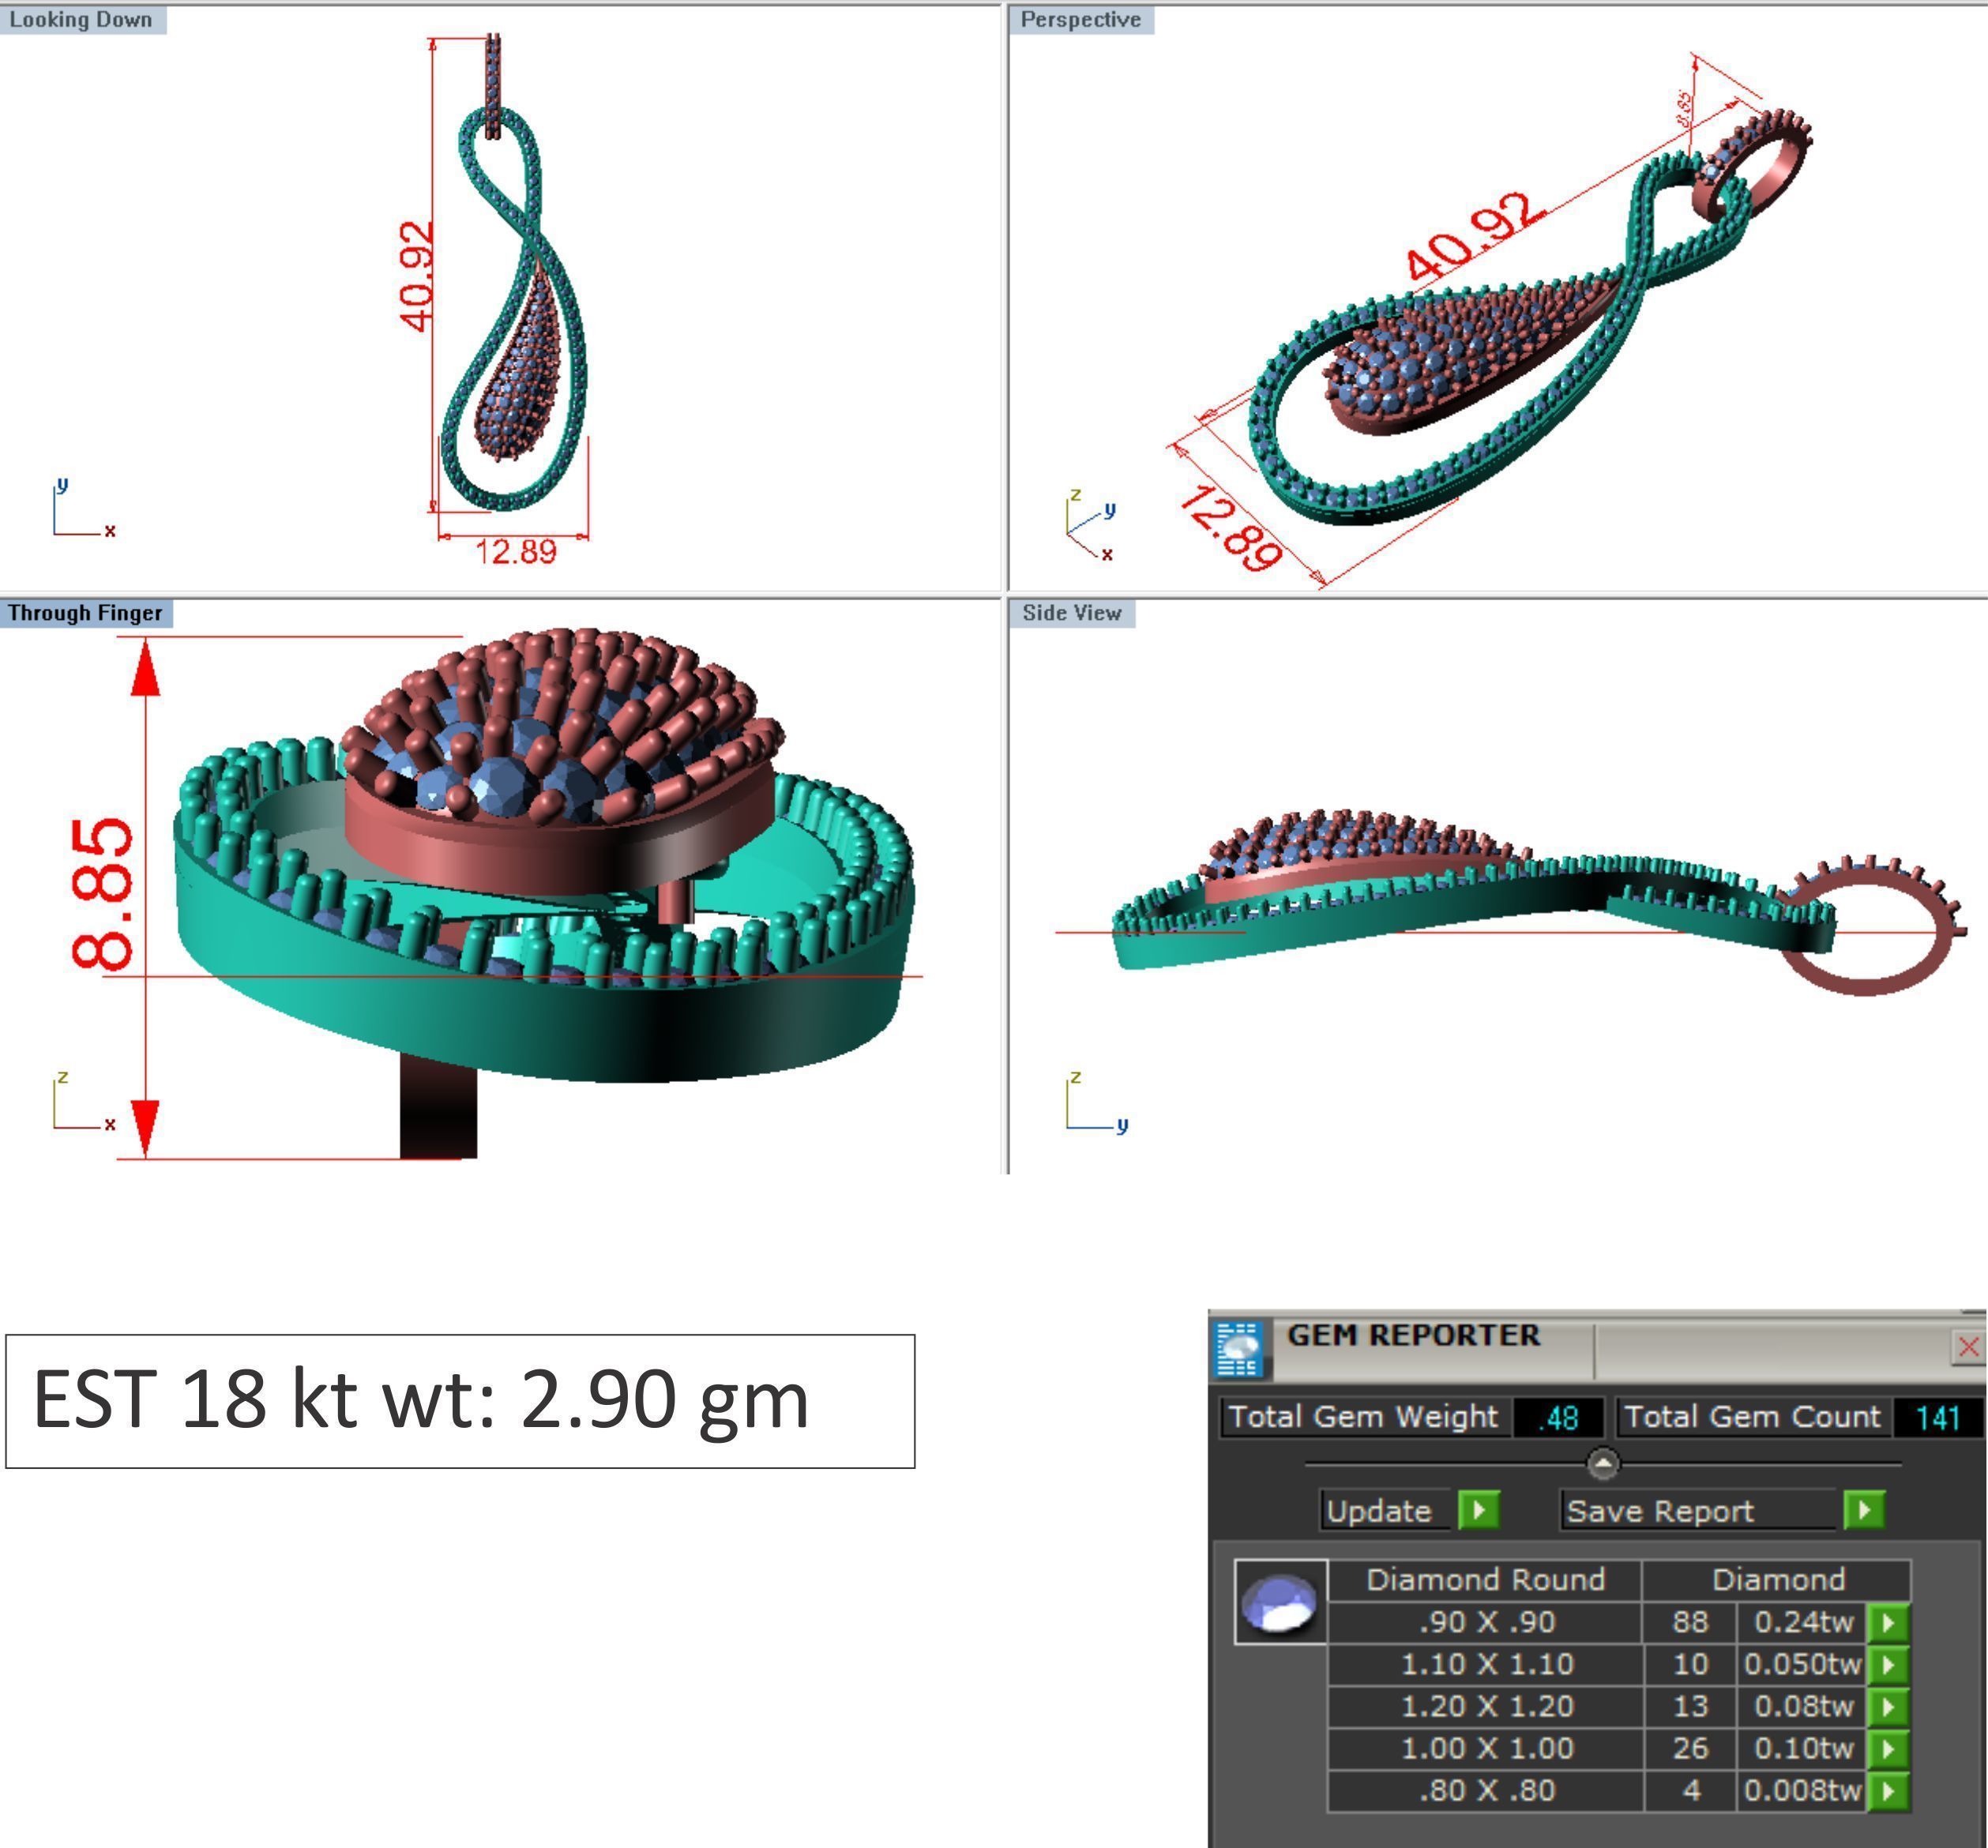
Task: Click the green arrow on the 0.24tw row
Action: pyautogui.click(x=1889, y=1622)
